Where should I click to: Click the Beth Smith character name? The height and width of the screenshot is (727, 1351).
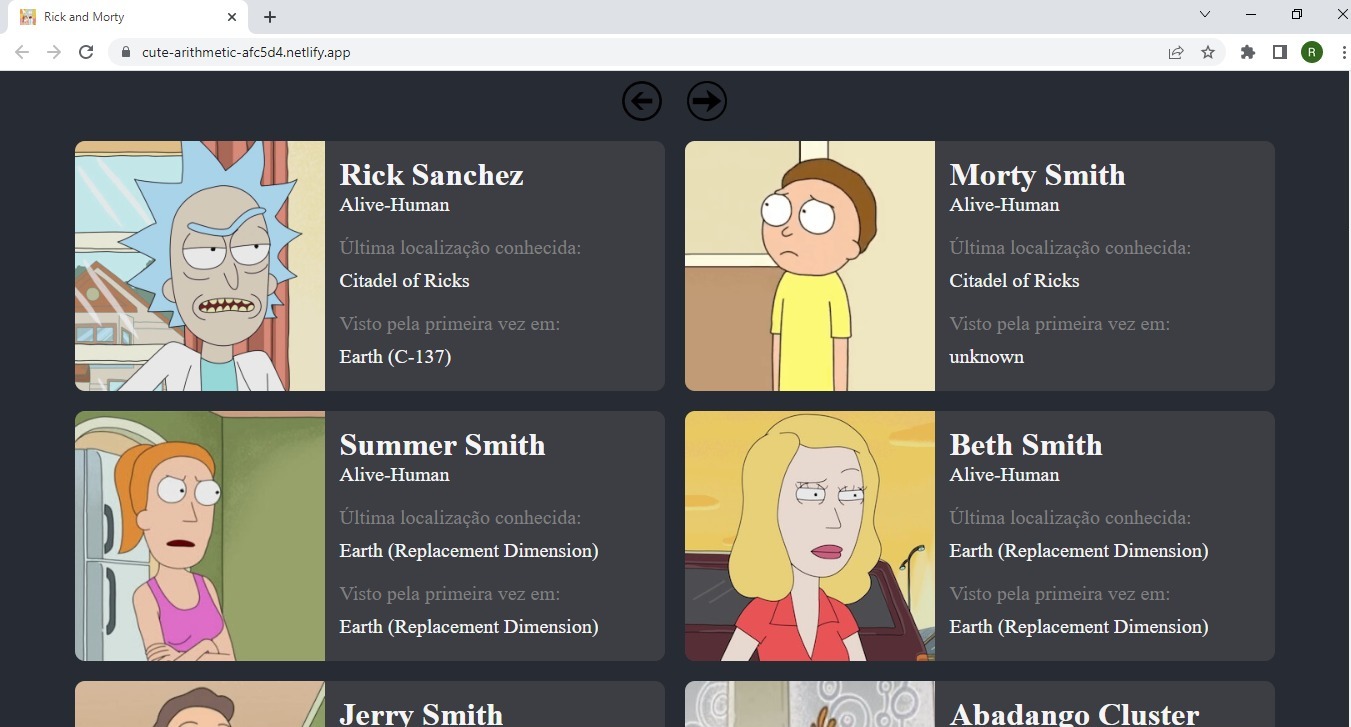[x=1025, y=445]
